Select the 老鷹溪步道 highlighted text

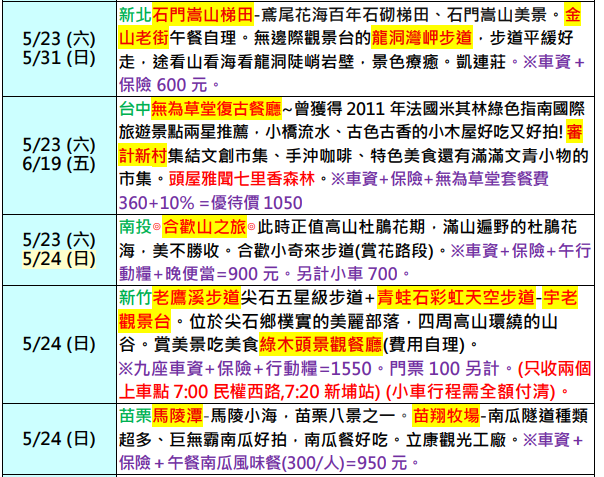click(194, 295)
